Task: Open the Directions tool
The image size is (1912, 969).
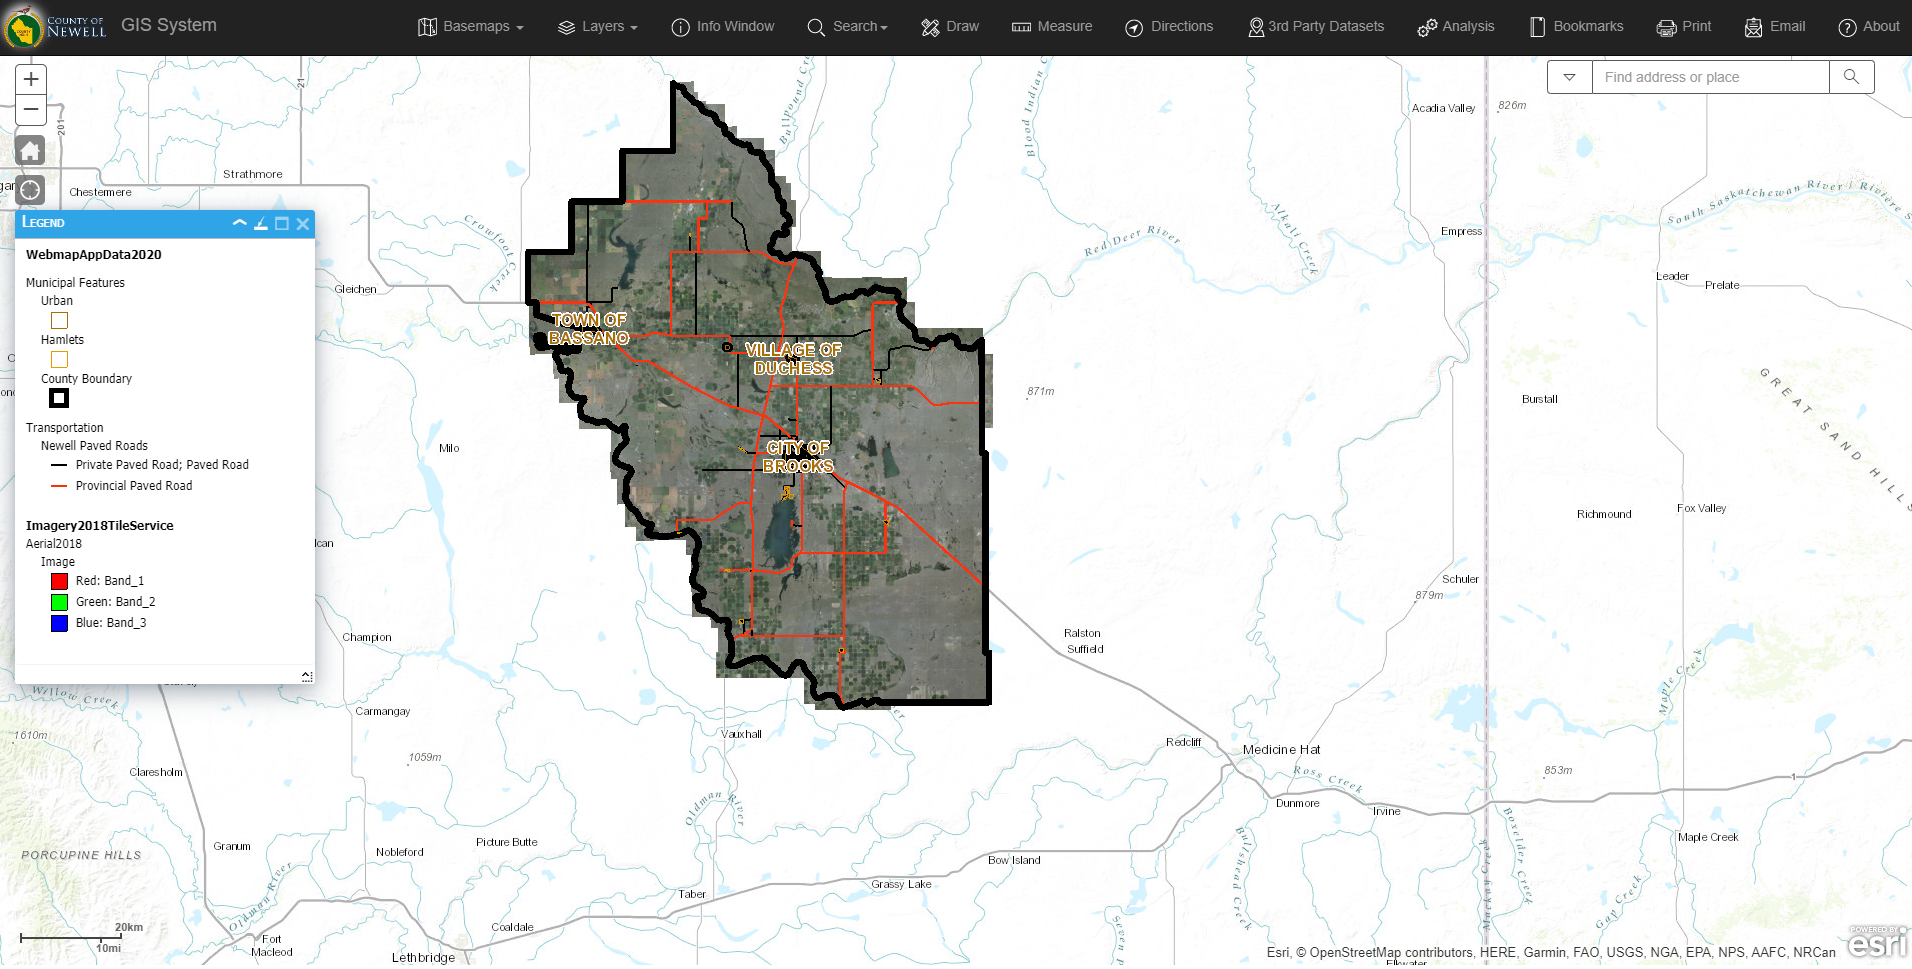Action: tap(1168, 27)
